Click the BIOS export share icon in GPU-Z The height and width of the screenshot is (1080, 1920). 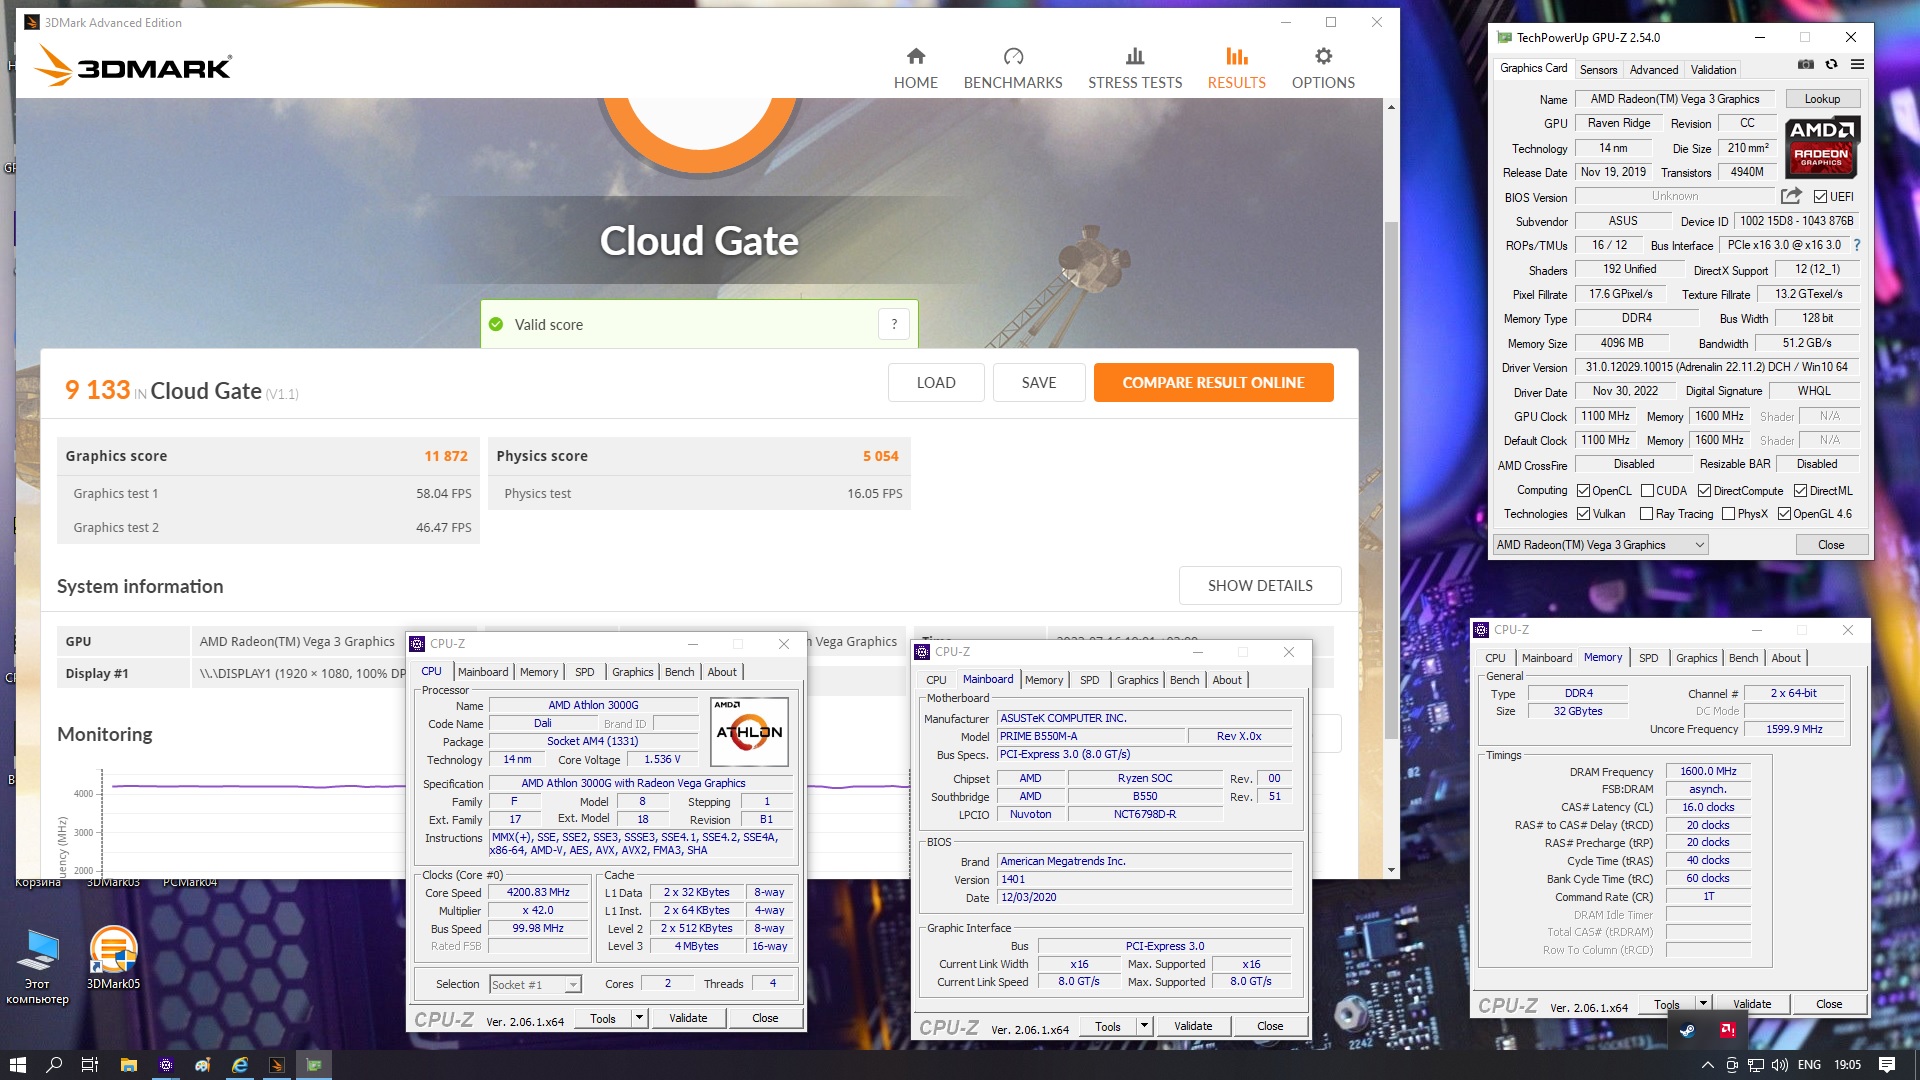click(1791, 196)
